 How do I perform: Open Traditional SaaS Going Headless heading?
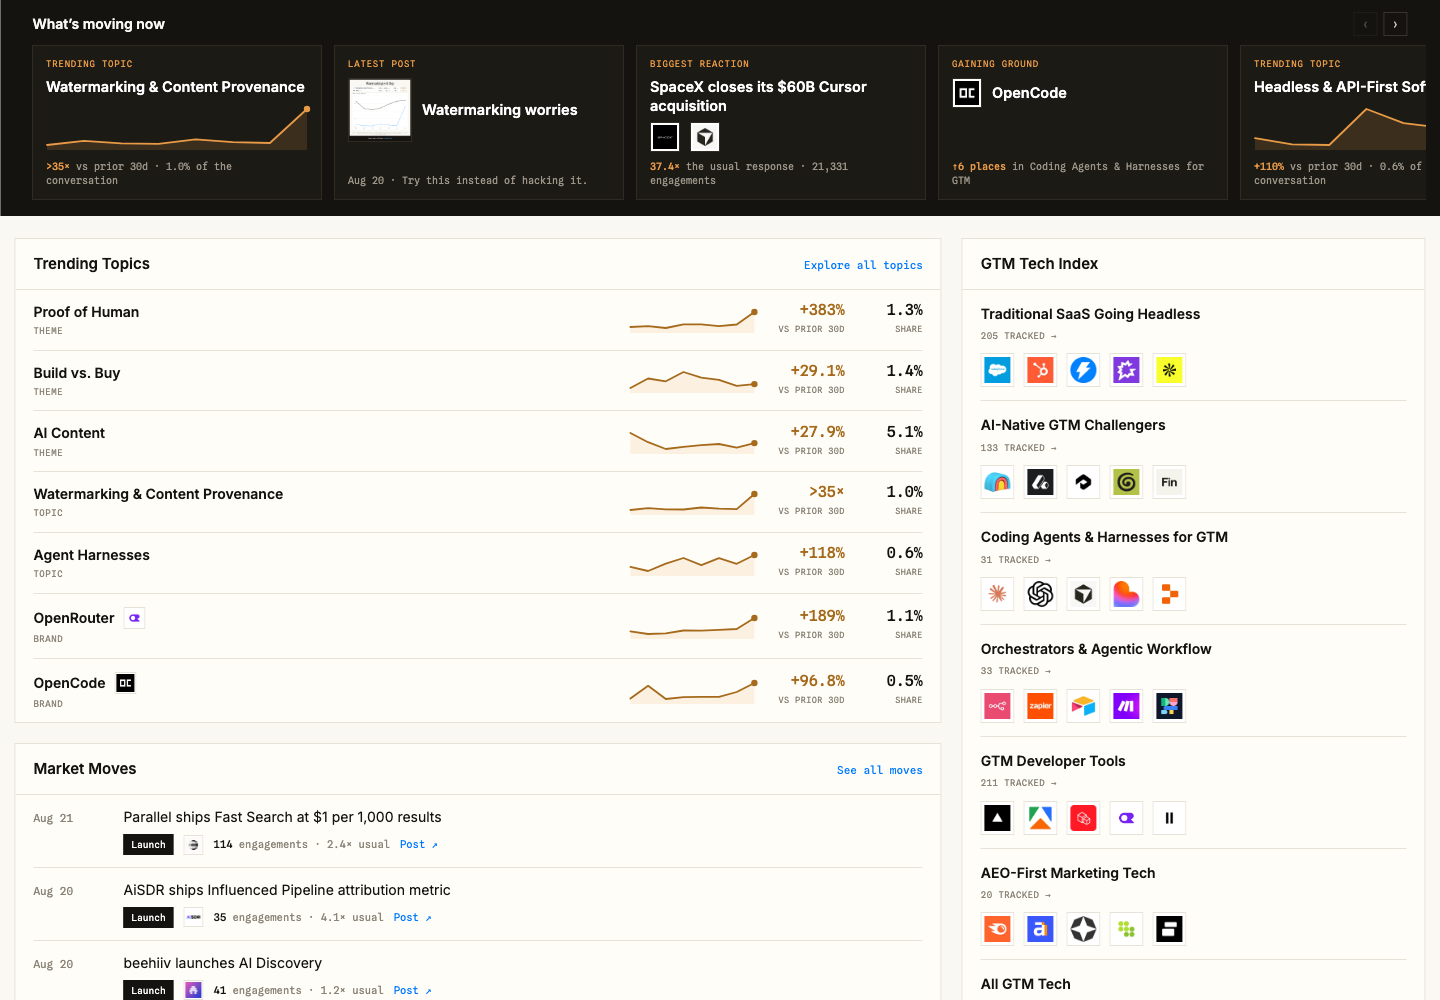coord(1090,314)
